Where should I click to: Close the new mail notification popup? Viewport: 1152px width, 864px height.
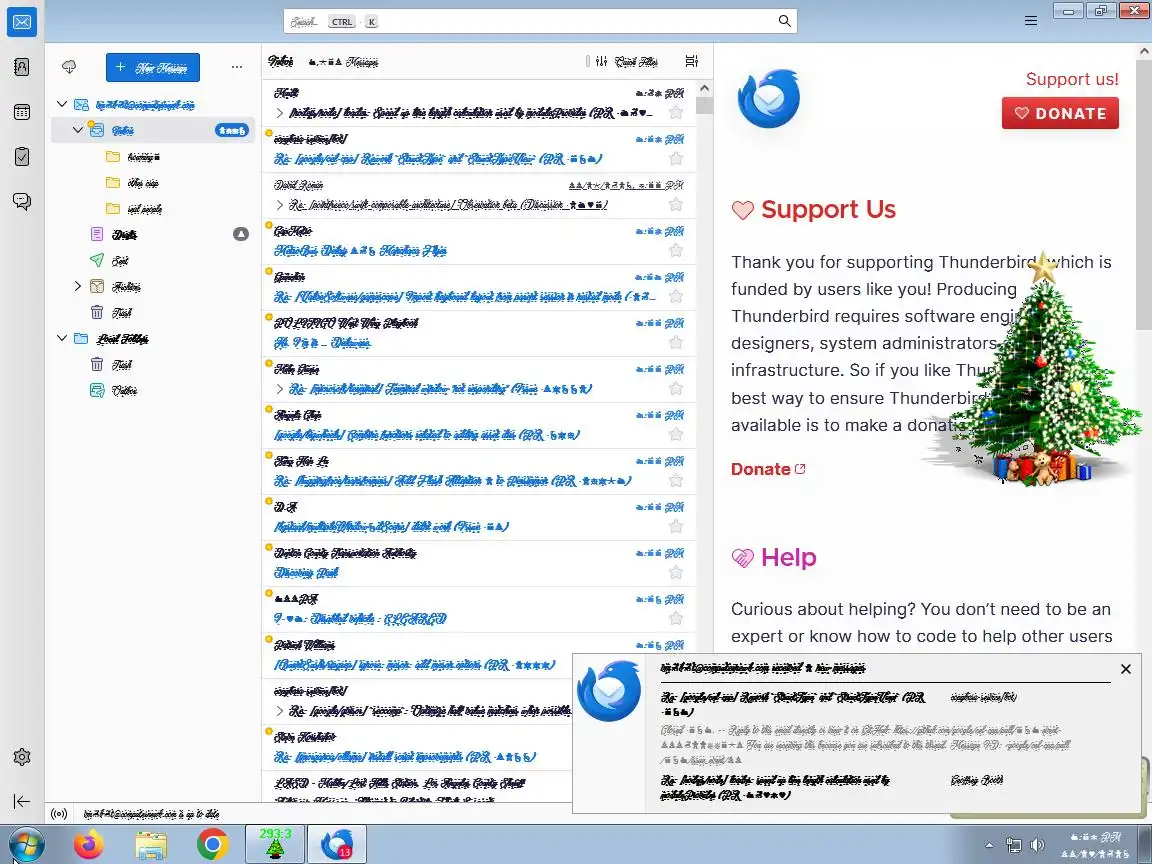coord(1126,669)
